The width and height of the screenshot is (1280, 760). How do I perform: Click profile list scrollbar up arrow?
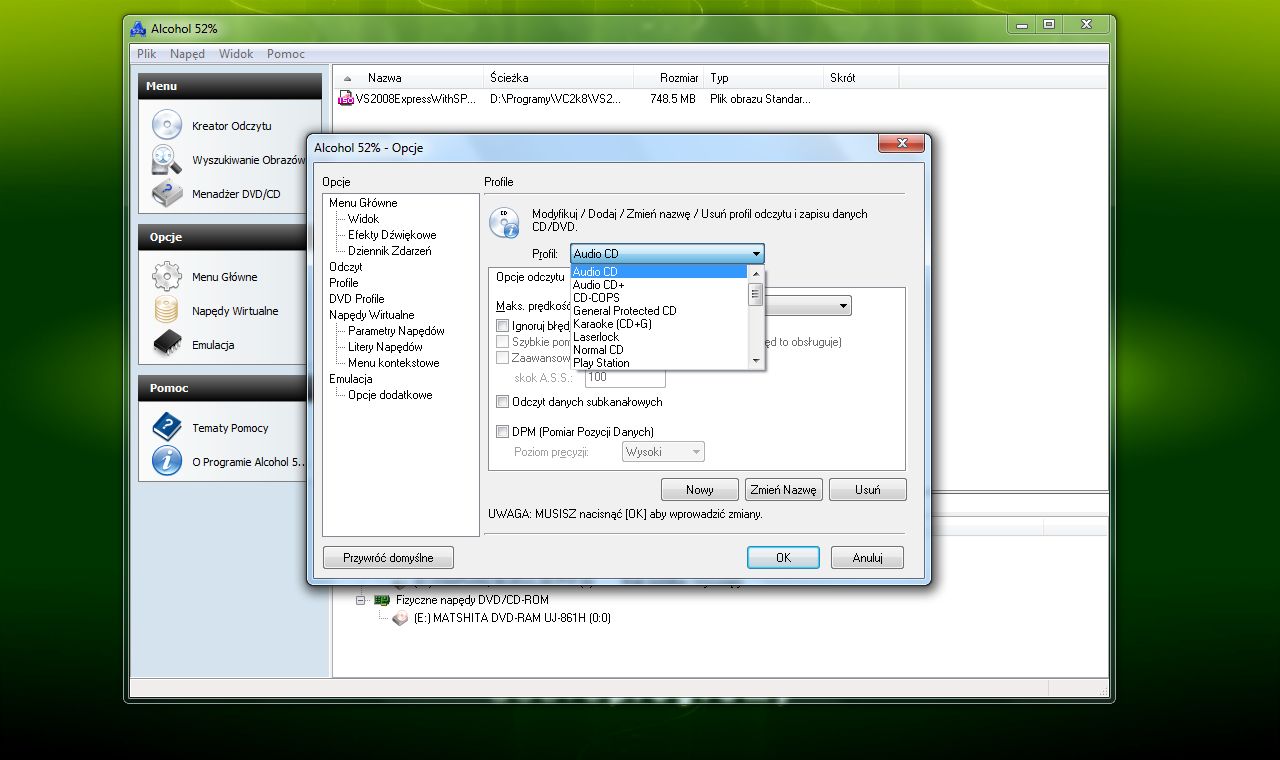[756, 273]
